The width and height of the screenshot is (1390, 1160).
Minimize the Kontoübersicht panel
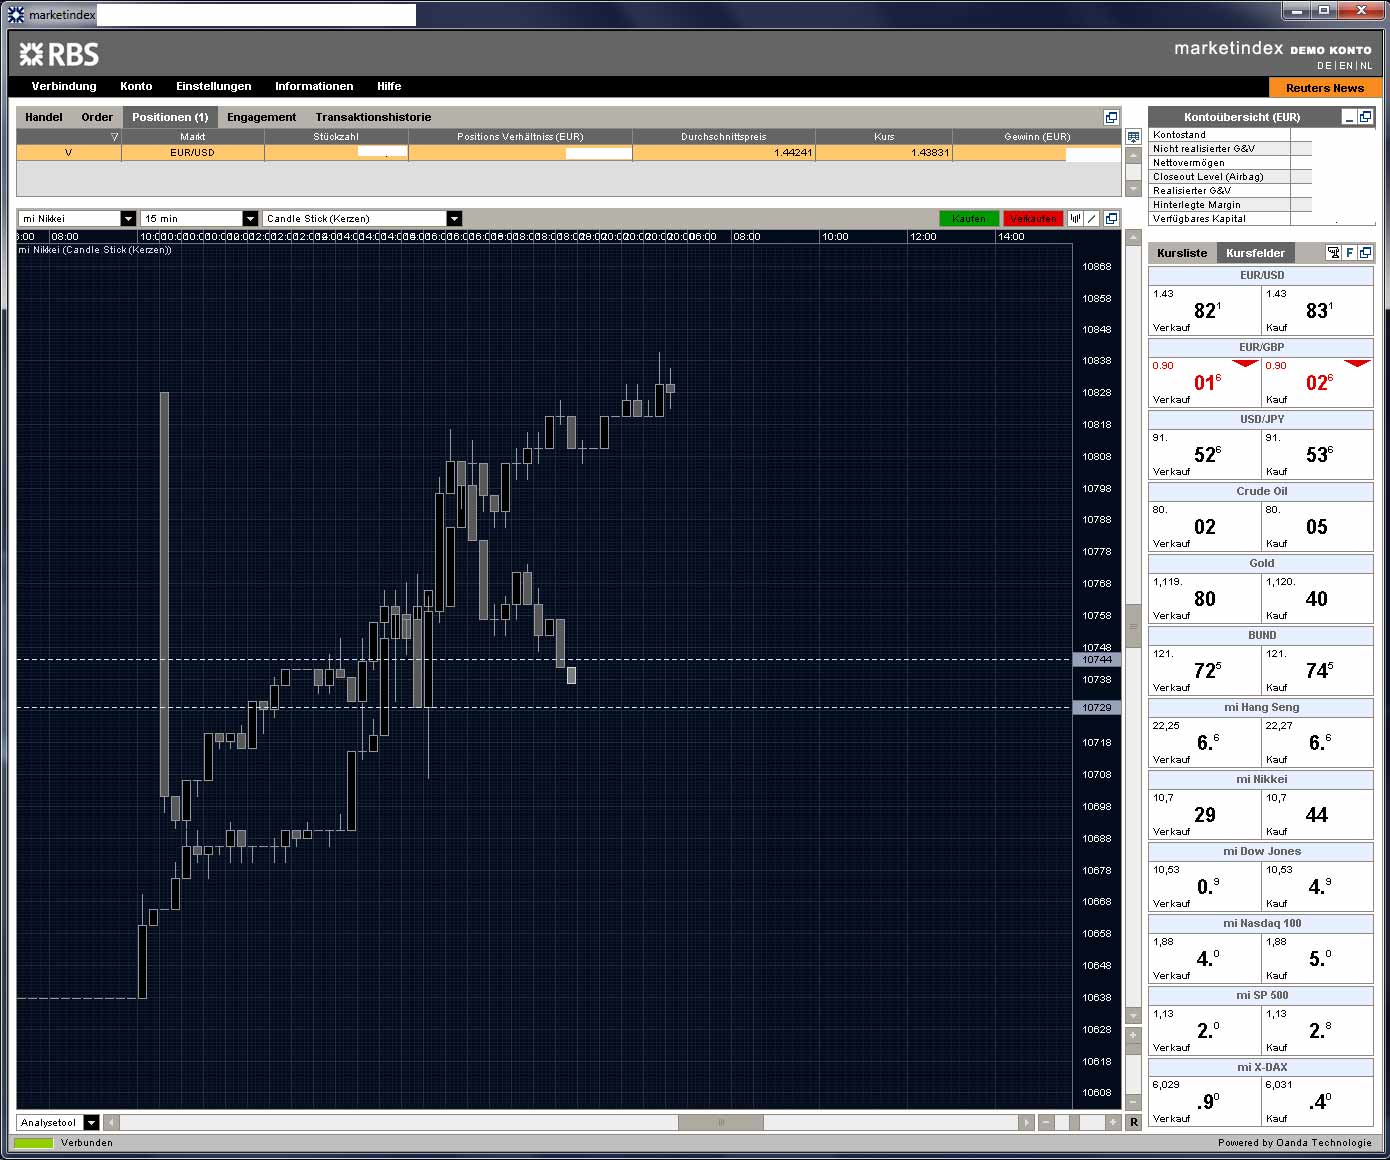point(1349,117)
